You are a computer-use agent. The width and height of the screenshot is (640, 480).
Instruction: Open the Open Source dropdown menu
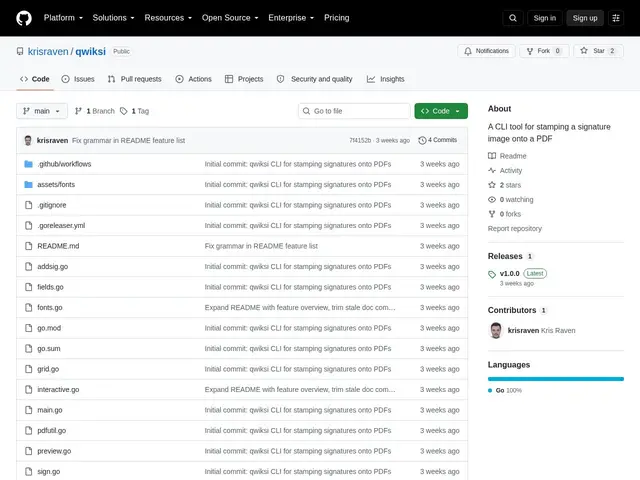[230, 18]
